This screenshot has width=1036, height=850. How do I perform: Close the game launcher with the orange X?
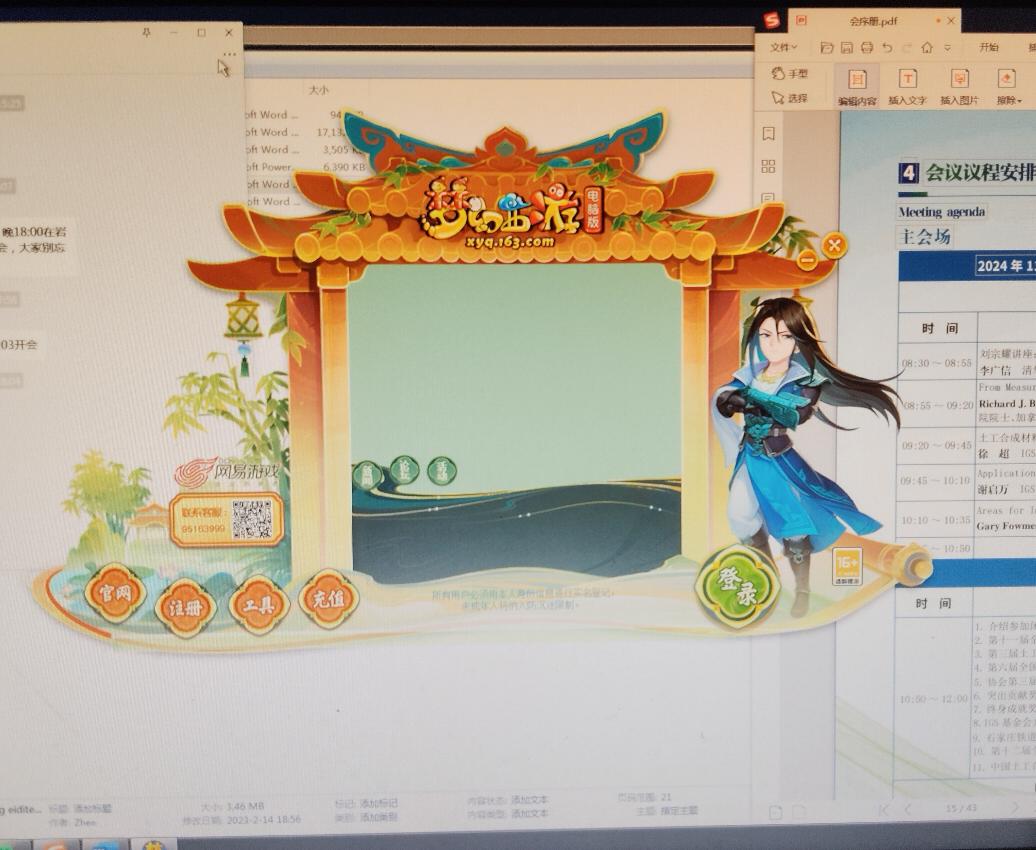(834, 246)
